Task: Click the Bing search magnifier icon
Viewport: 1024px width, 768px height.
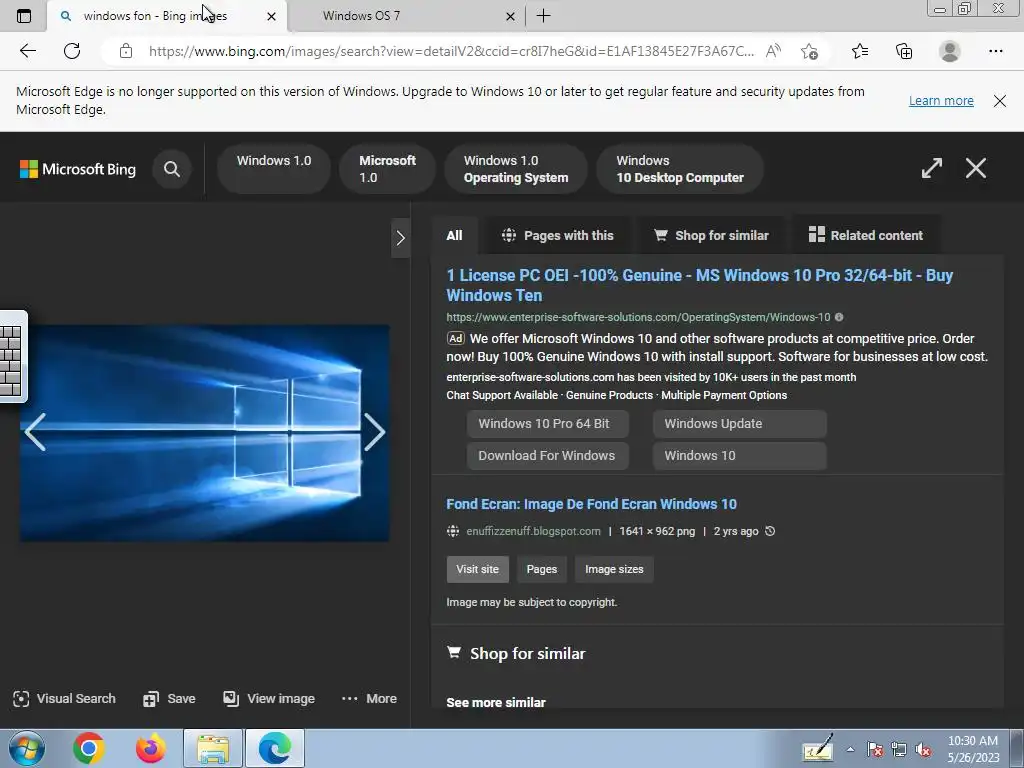Action: (x=172, y=169)
